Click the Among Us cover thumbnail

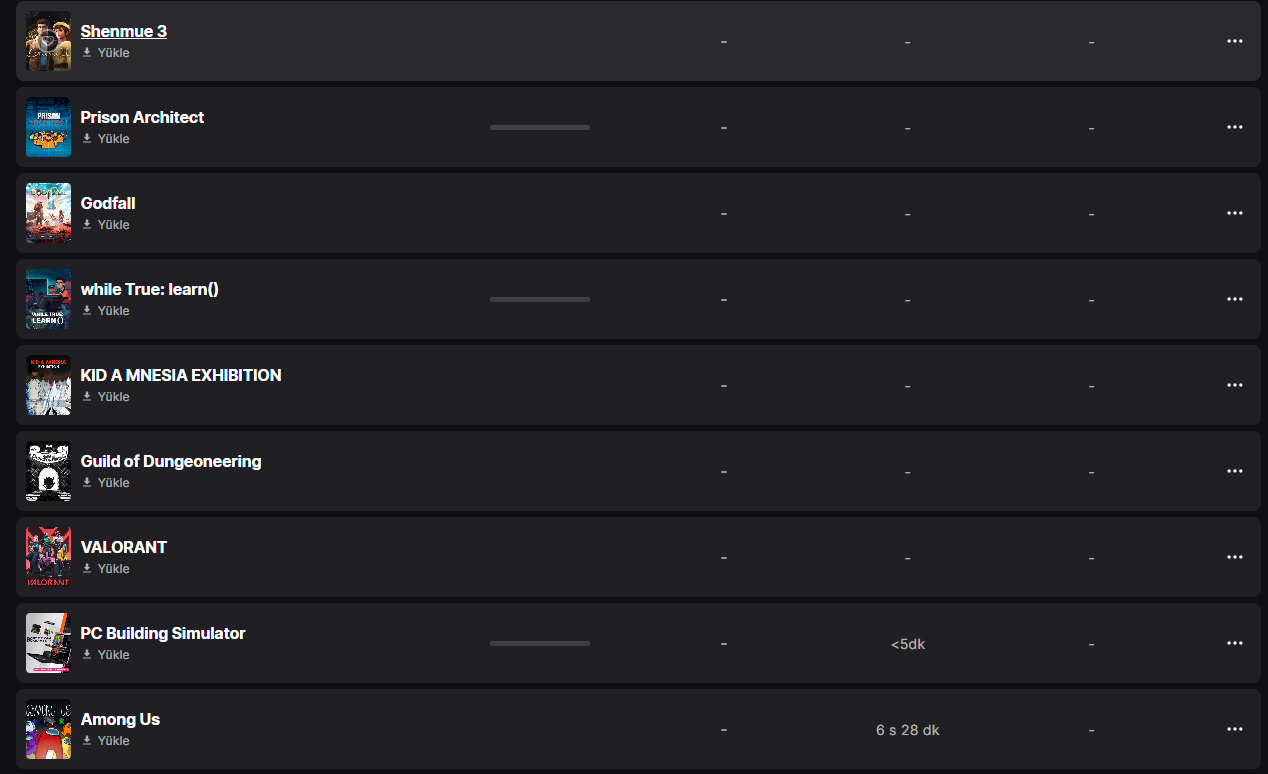coord(48,729)
